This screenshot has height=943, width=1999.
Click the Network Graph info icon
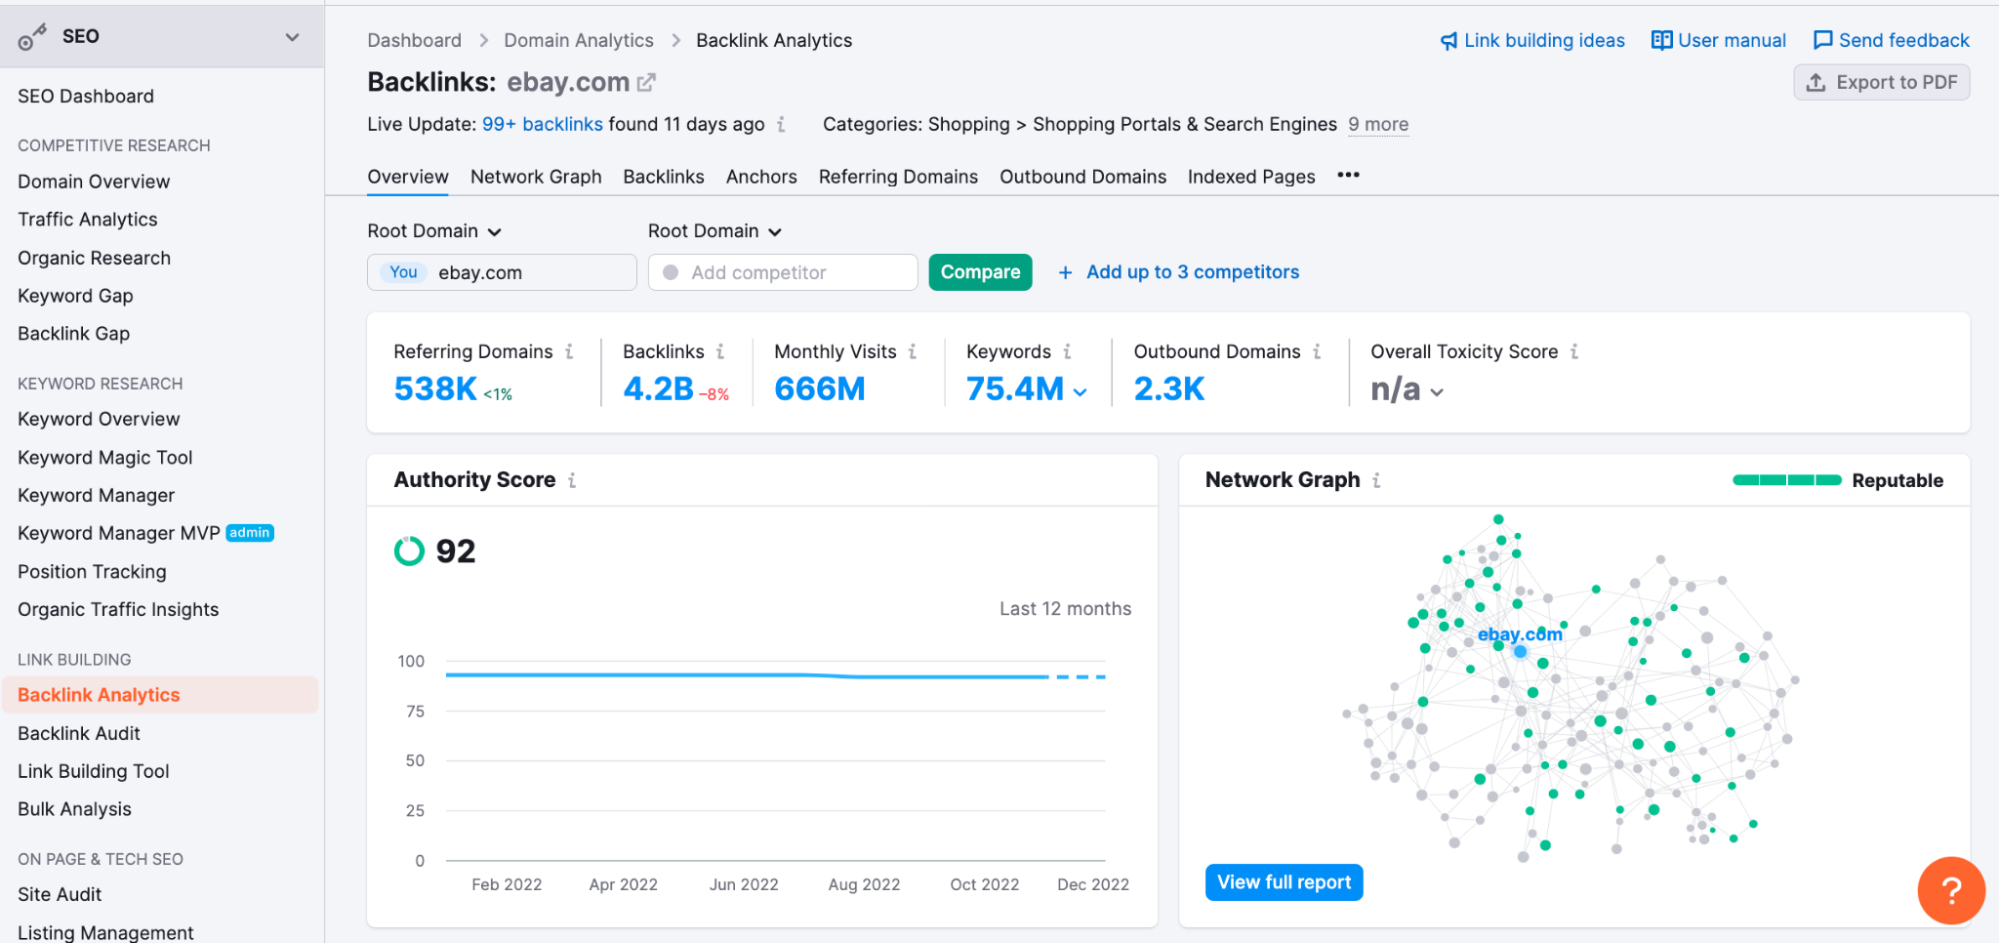pos(1377,480)
